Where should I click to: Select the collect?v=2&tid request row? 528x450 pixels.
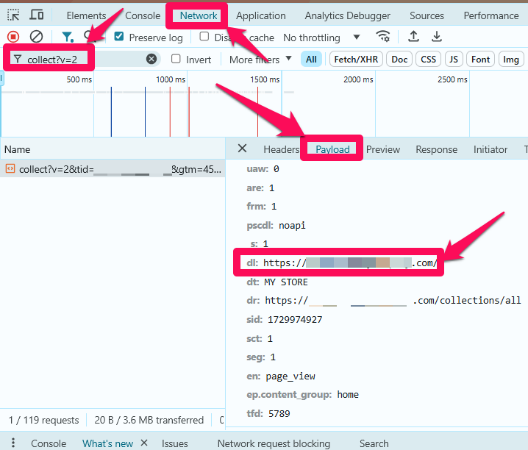(x=112, y=169)
